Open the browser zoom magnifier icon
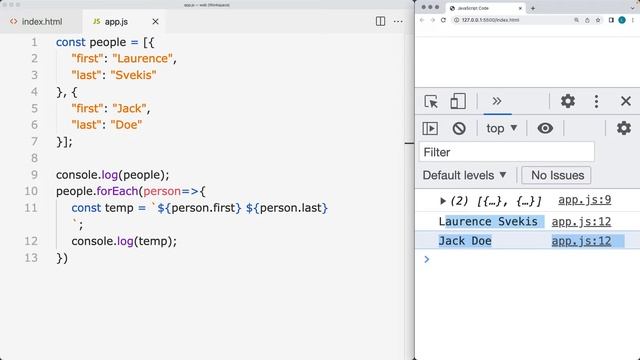Screen dimensions: 640x360 click(576, 20)
